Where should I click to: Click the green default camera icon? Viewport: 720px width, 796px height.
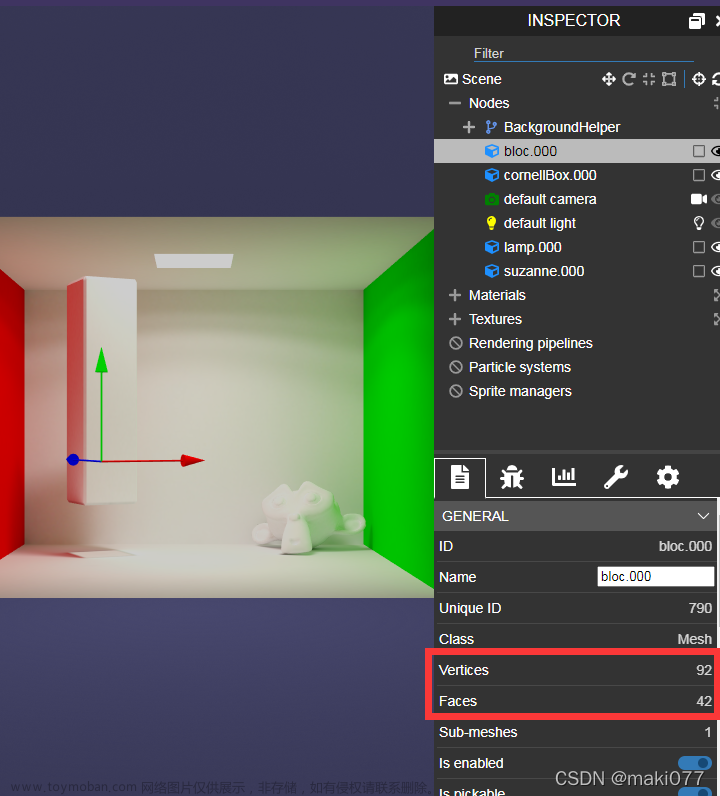492,199
